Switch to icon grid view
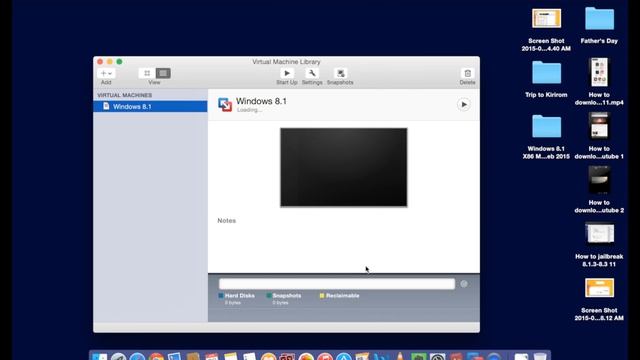The image size is (640, 360). coord(147,73)
